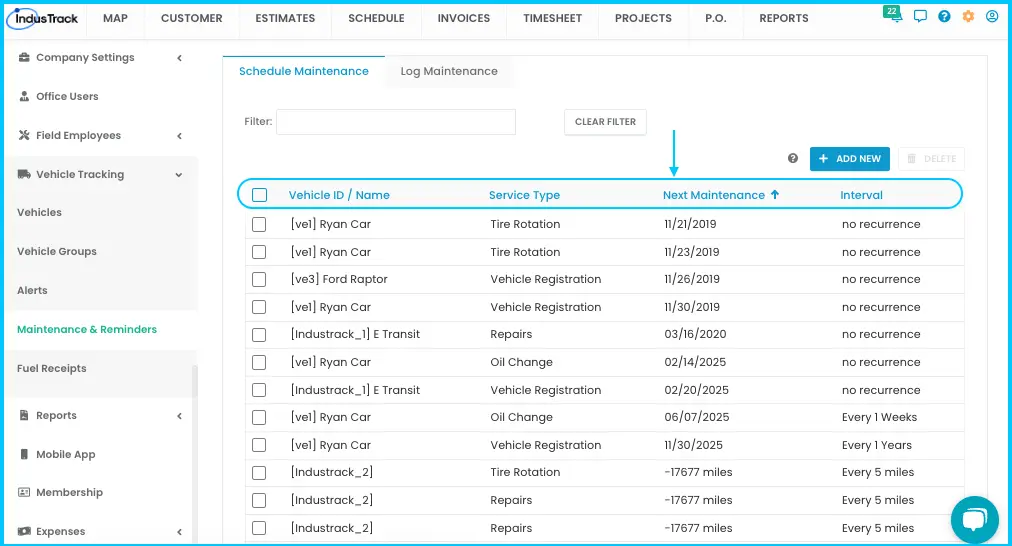Screen dimensions: 1012x546
Task: Open the INVOICES menu
Action: 464,18
